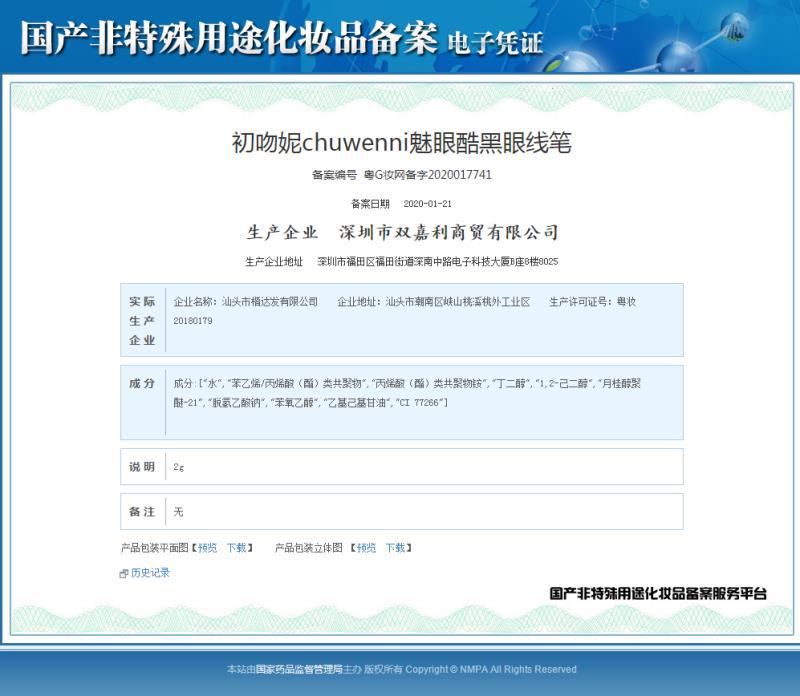800x696 pixels.
Task: Click the banner title 国产非特殊用途化妆品备案
Action: [229, 38]
